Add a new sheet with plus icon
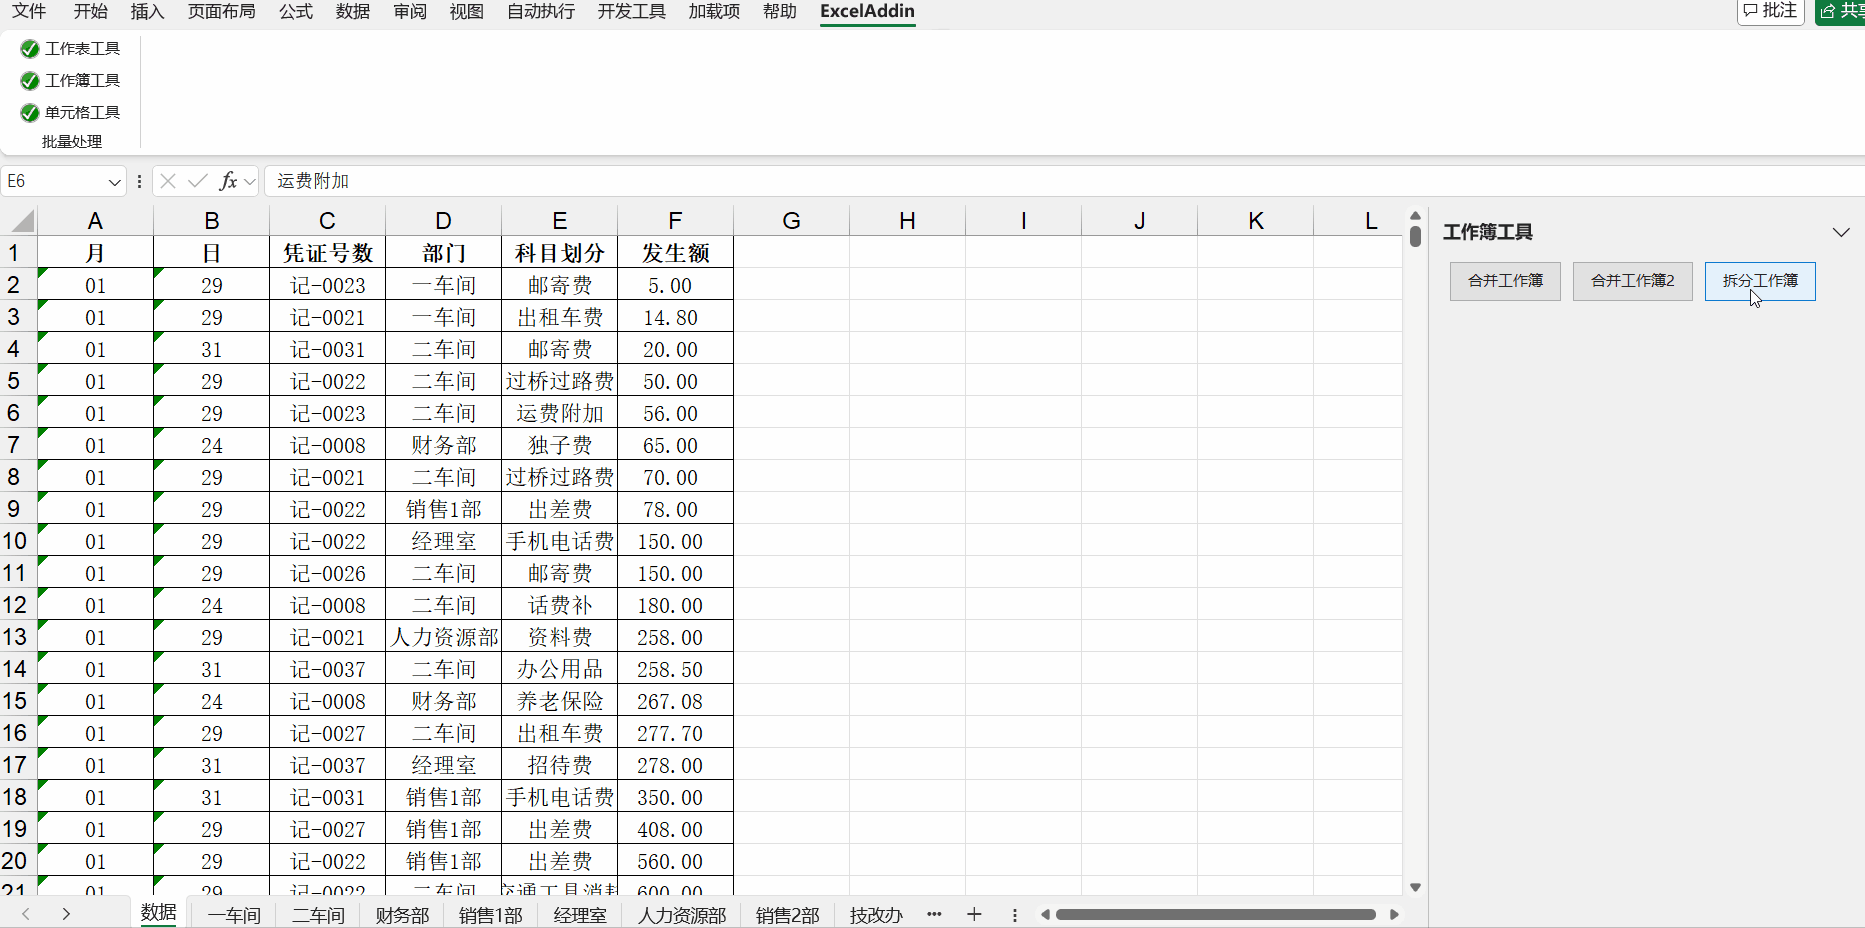This screenshot has width=1865, height=928. pos(974,914)
